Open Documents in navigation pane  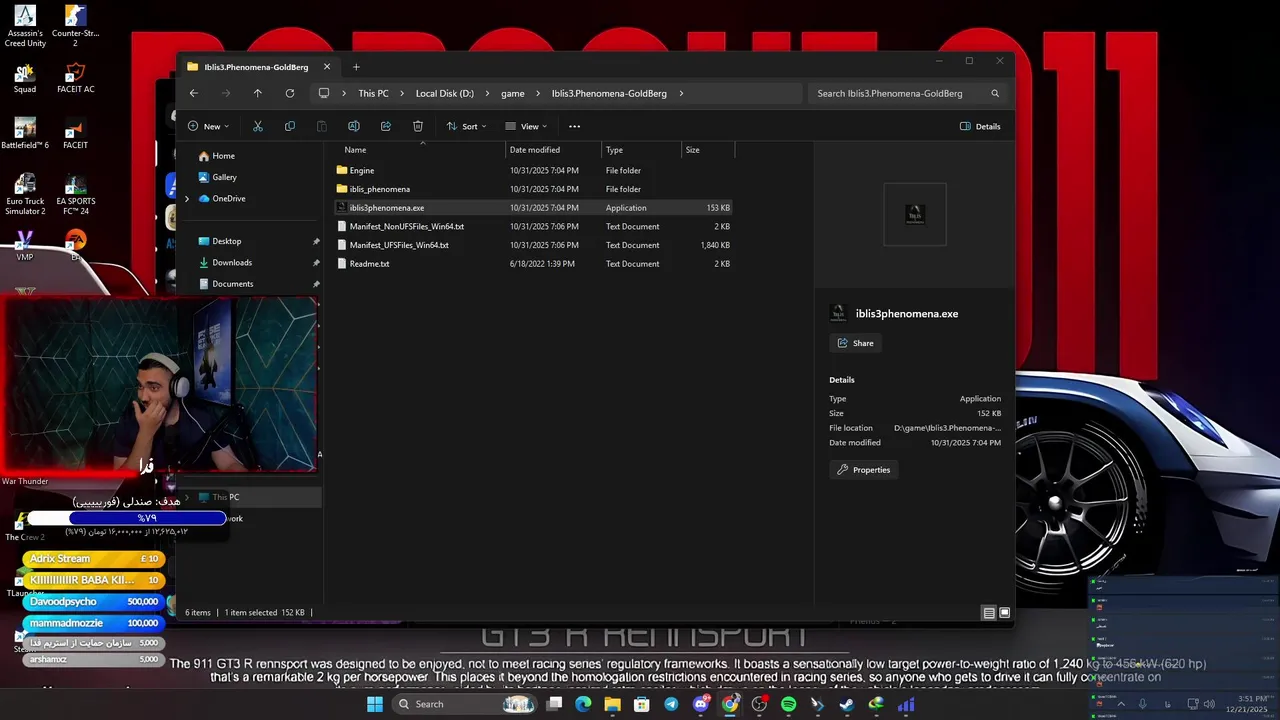(225, 283)
